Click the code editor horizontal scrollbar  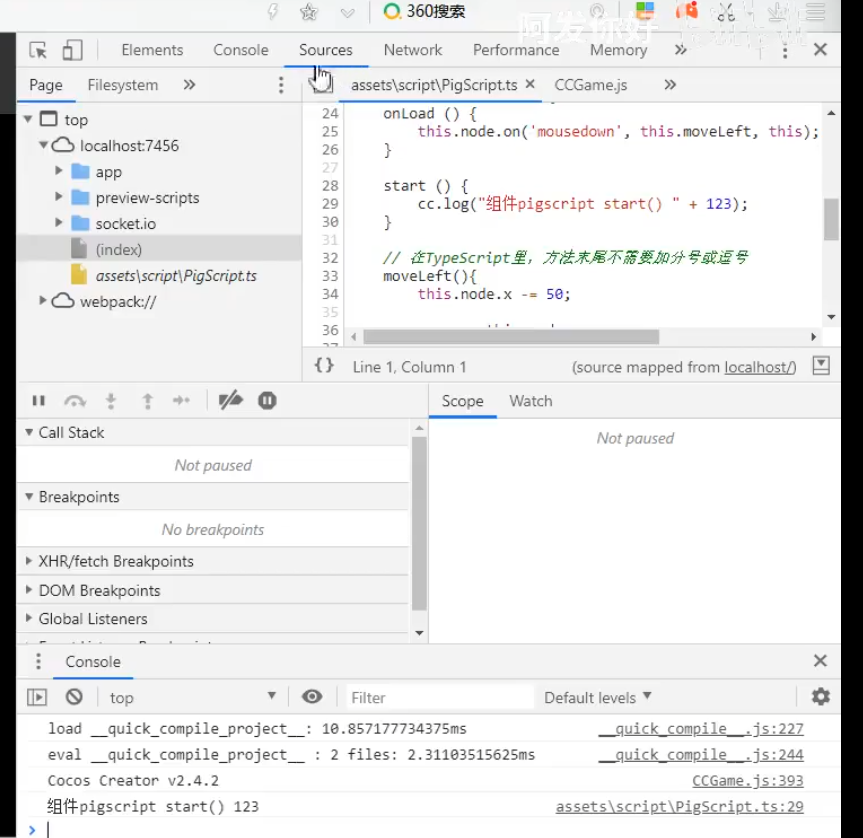point(511,336)
